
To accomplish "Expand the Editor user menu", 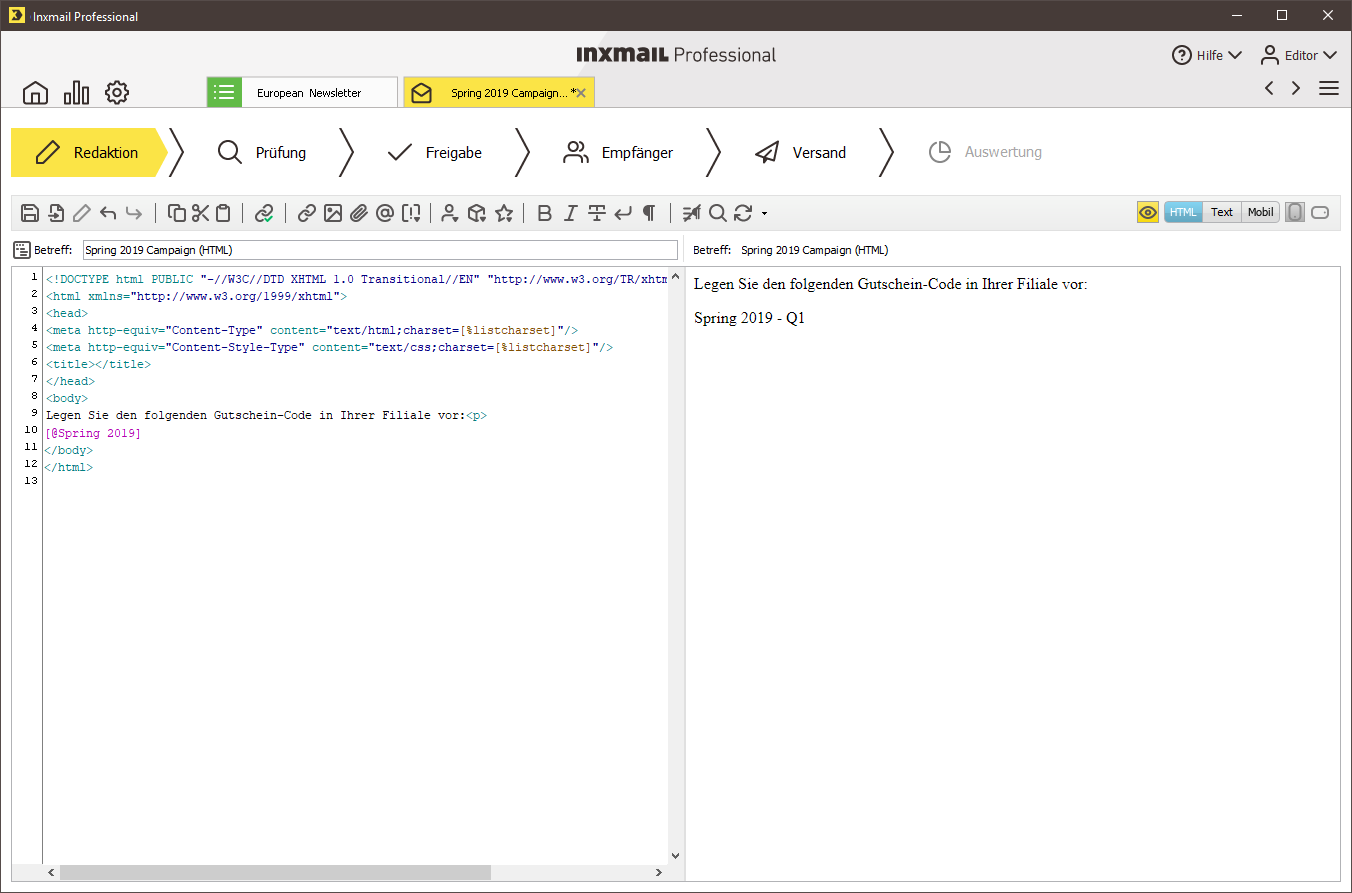I will (1298, 55).
